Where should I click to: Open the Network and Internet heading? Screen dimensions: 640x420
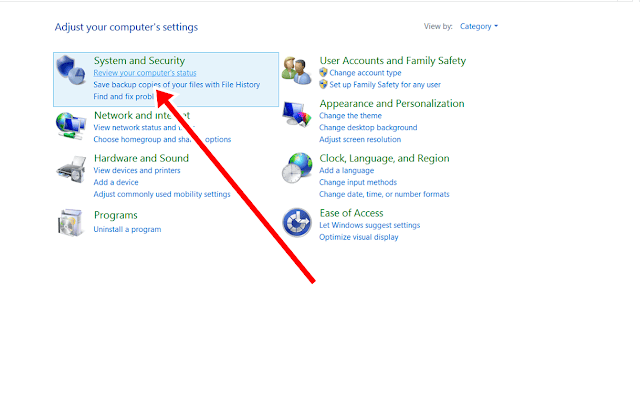click(142, 115)
